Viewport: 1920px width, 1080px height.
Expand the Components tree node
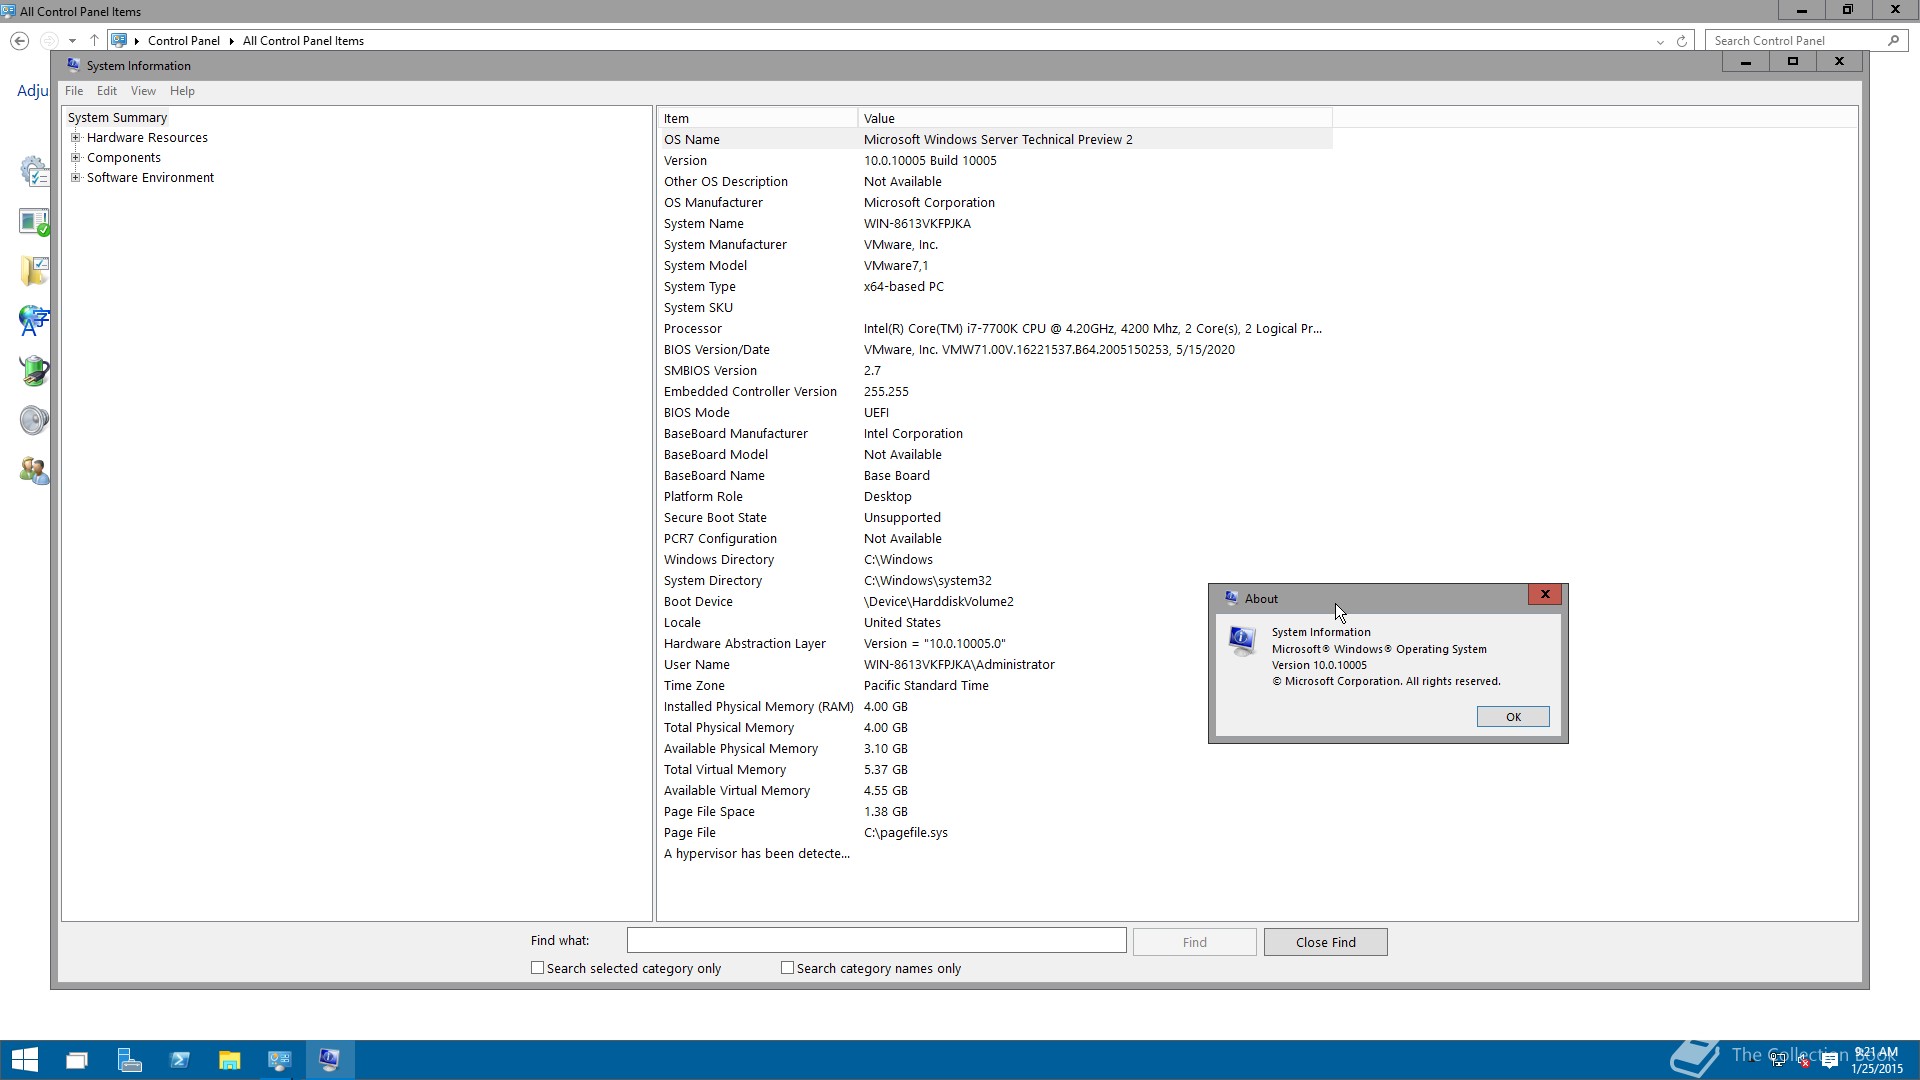[x=75, y=158]
